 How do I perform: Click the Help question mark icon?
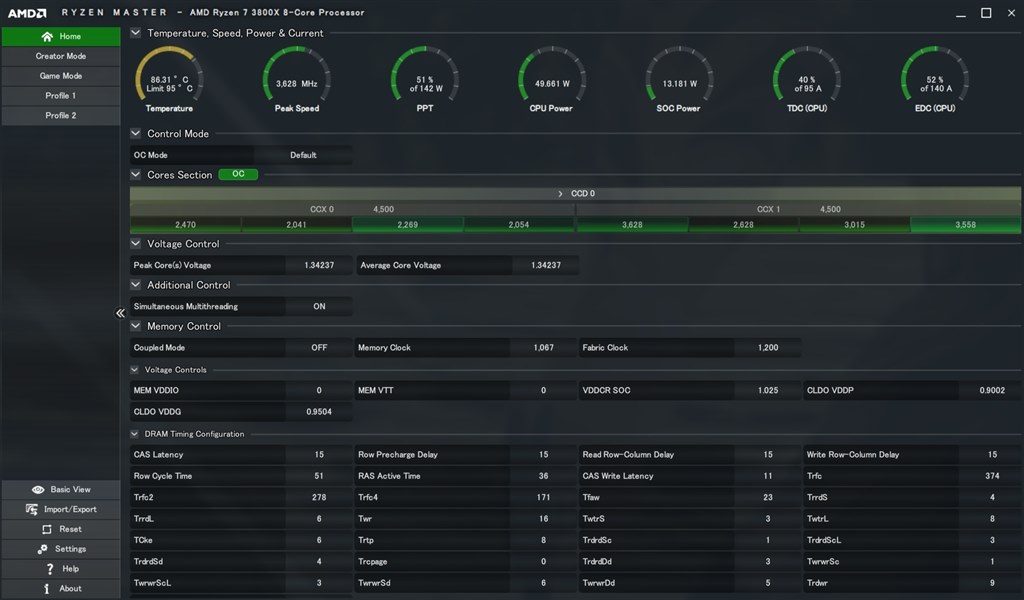[x=50, y=569]
